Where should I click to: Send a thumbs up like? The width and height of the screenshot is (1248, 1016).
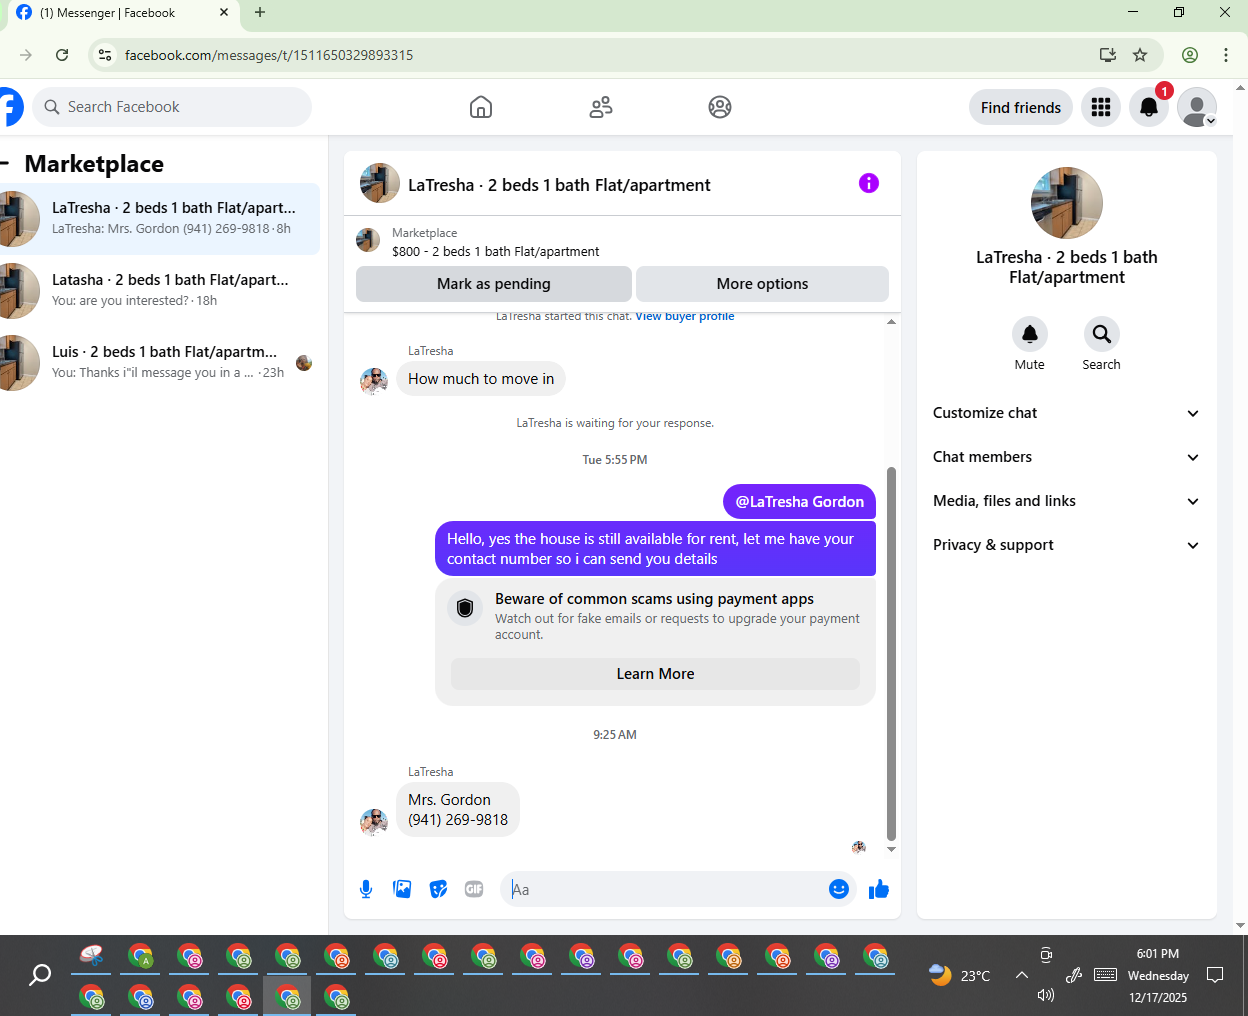(879, 889)
